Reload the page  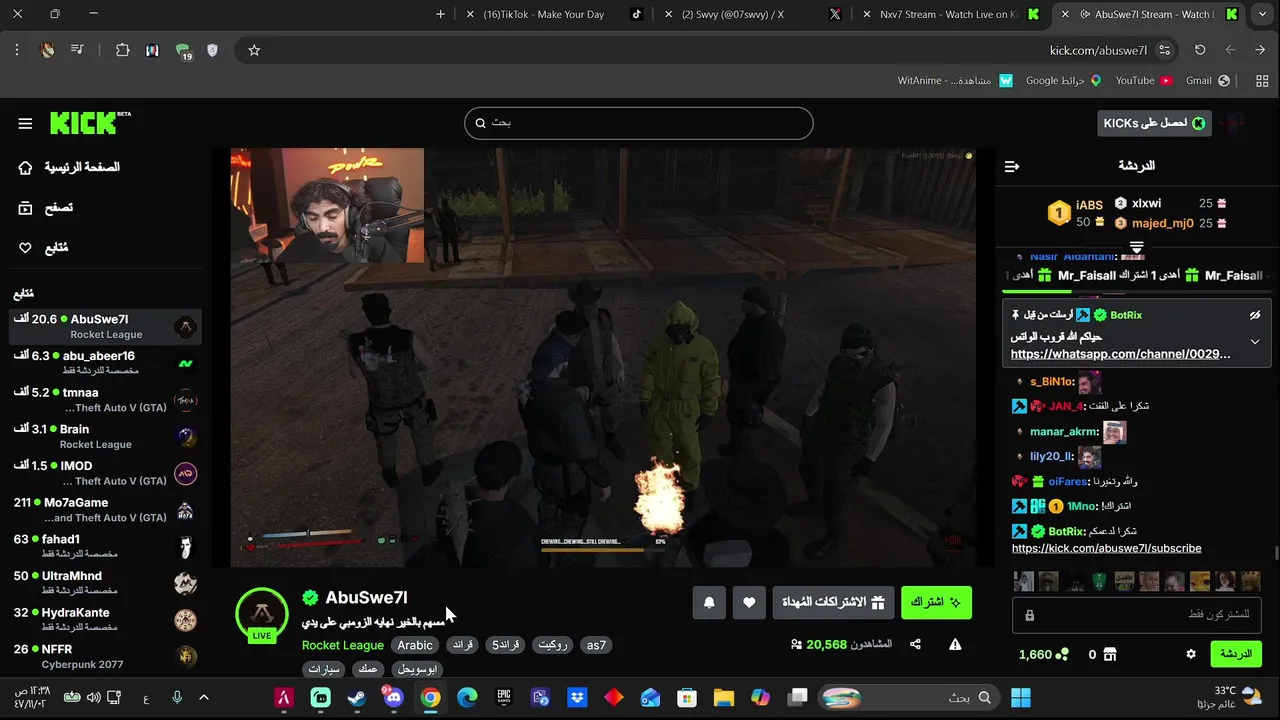click(1200, 50)
